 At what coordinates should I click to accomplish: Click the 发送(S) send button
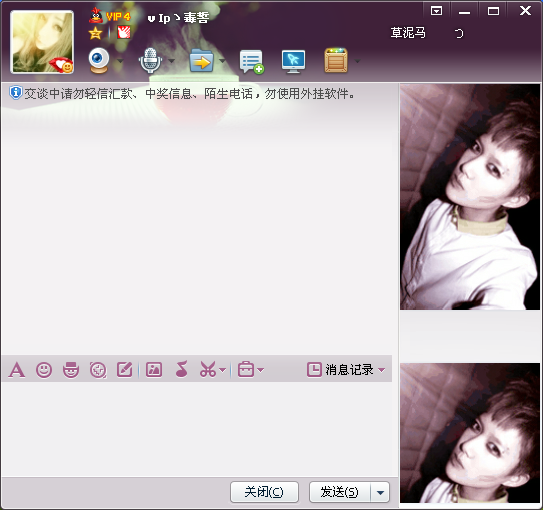click(340, 492)
